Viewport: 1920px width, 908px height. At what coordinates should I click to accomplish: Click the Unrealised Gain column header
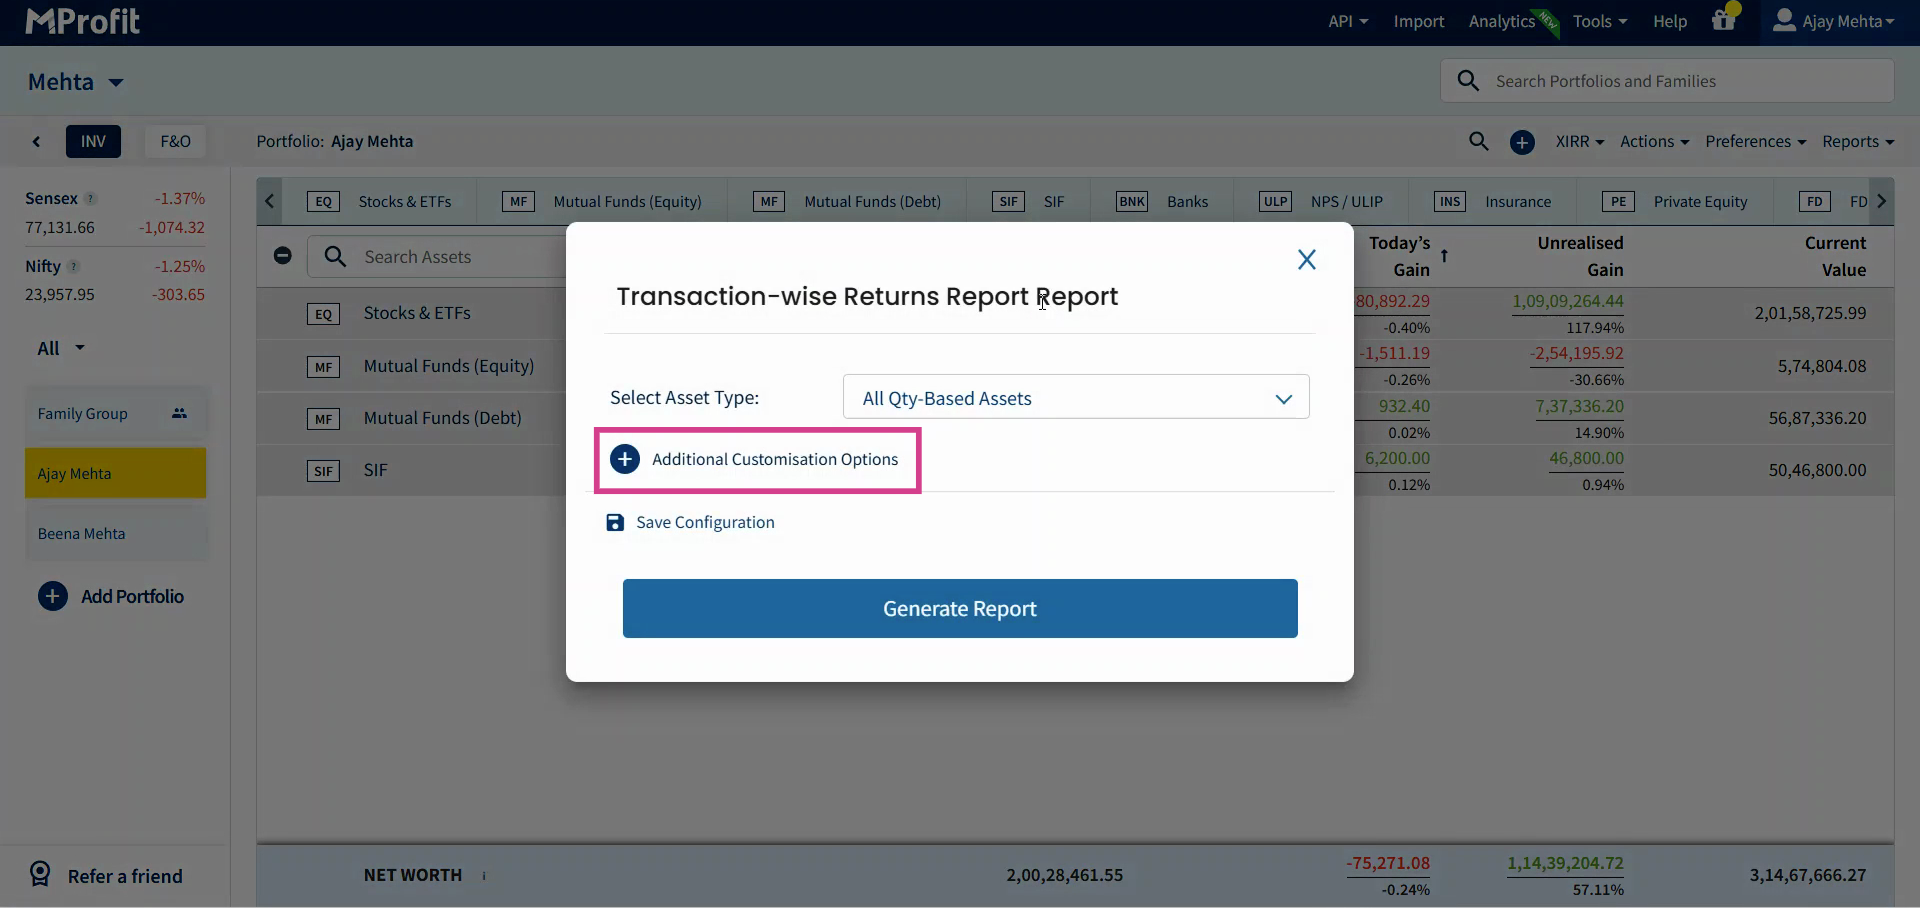[1580, 256]
